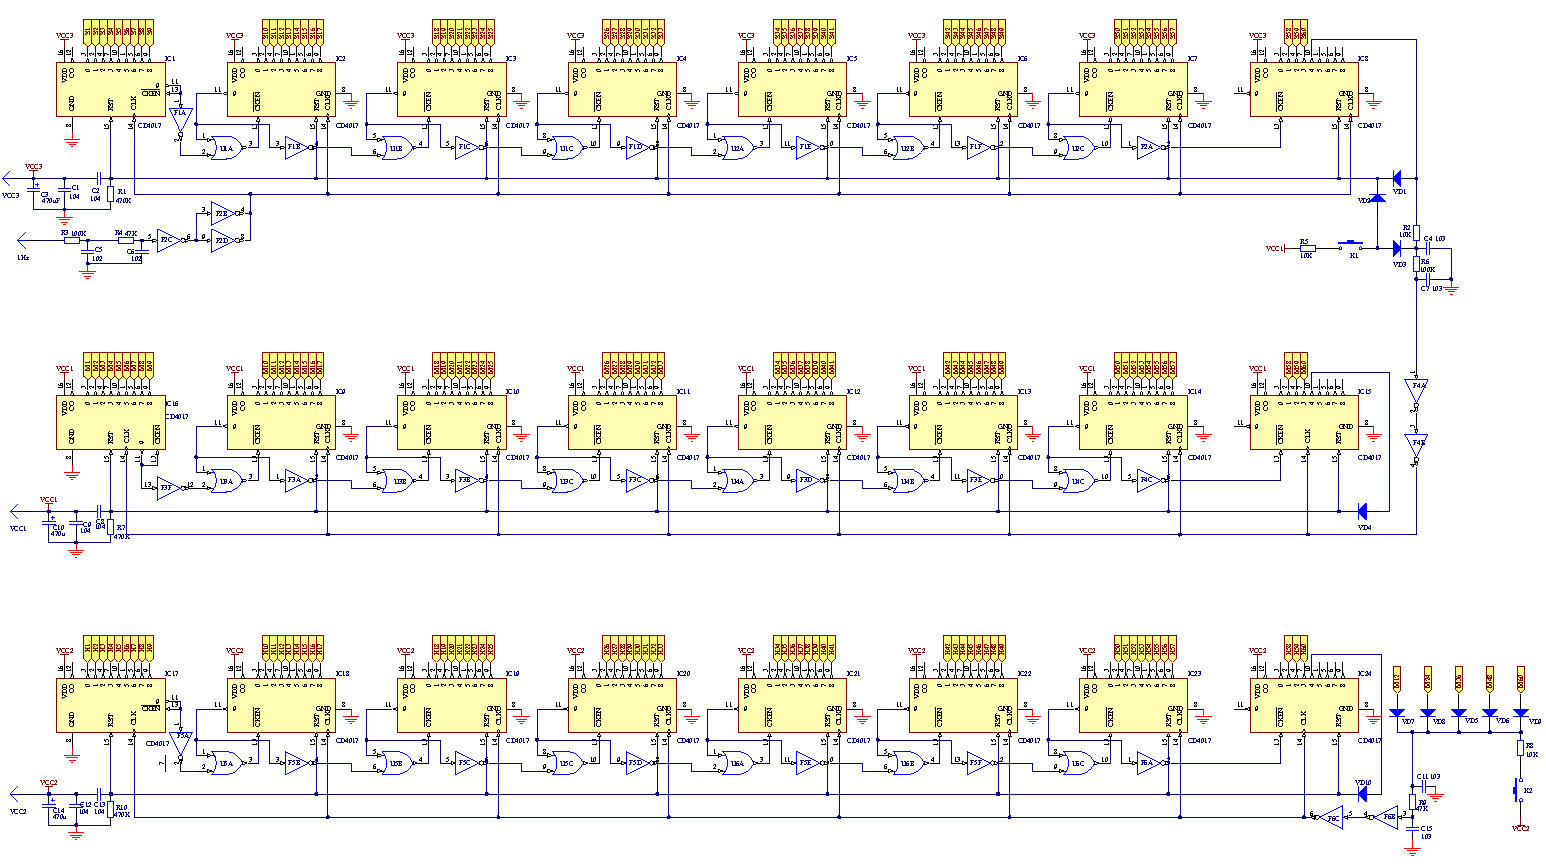
Task: Click the IC1 CD4017 counter chip
Action: pos(110,89)
